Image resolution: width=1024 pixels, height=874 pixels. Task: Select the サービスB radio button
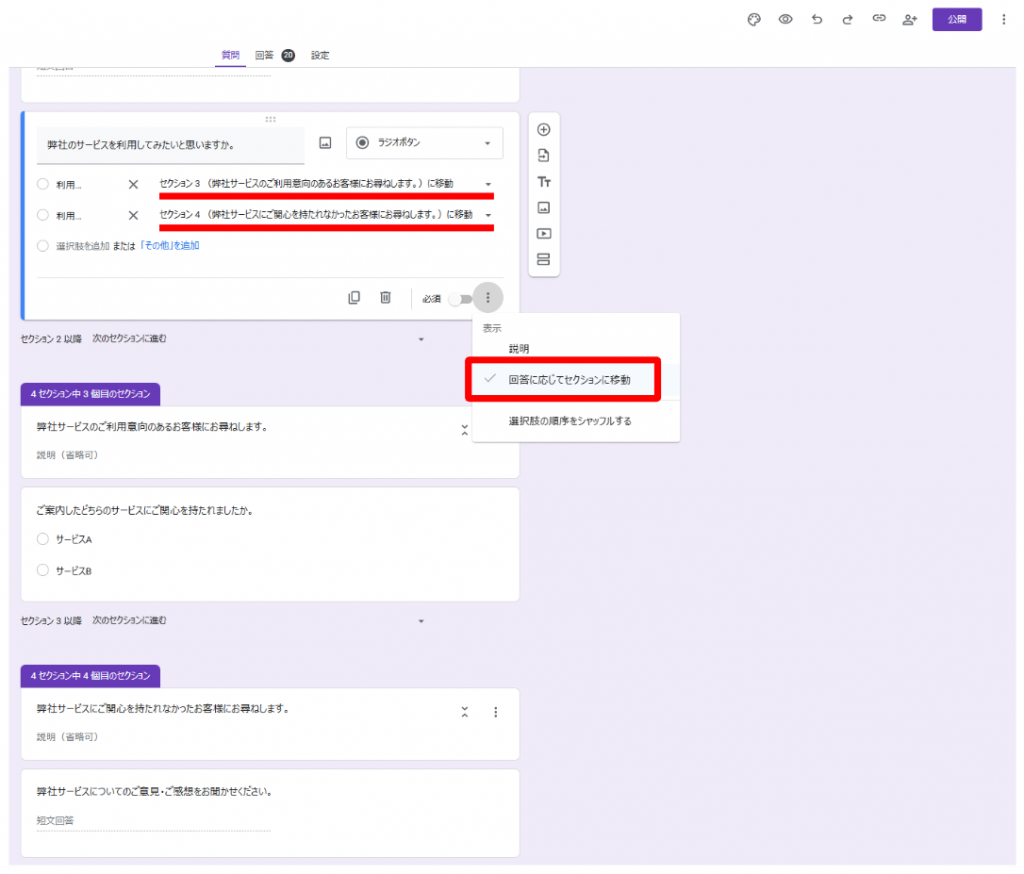click(42, 570)
